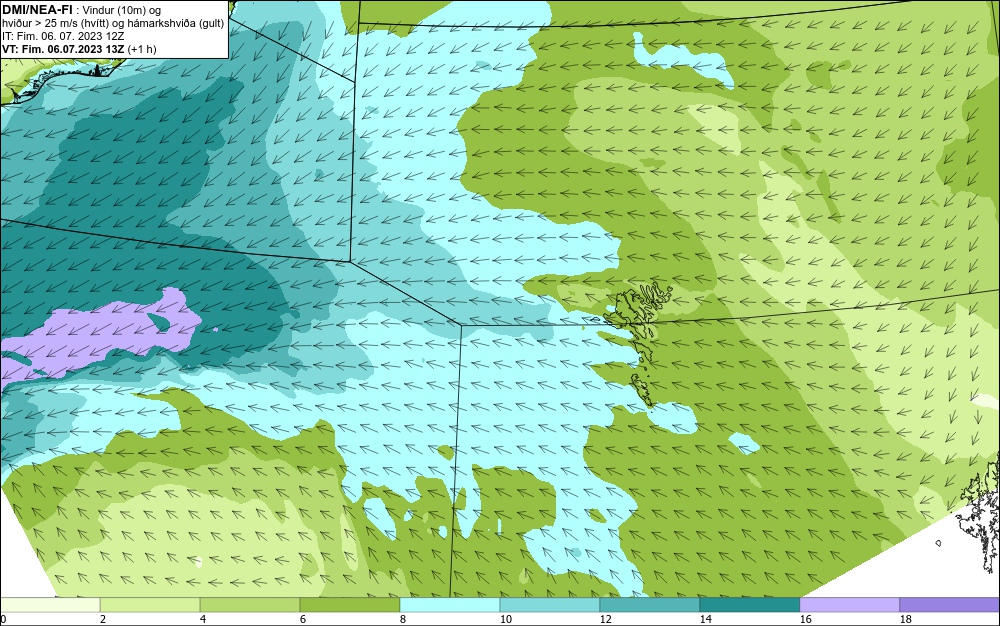Screen dimensions: 1000x626
Task: Click the 'hviður > 25 m/s (hvítt)' legend line
Action: (113, 24)
